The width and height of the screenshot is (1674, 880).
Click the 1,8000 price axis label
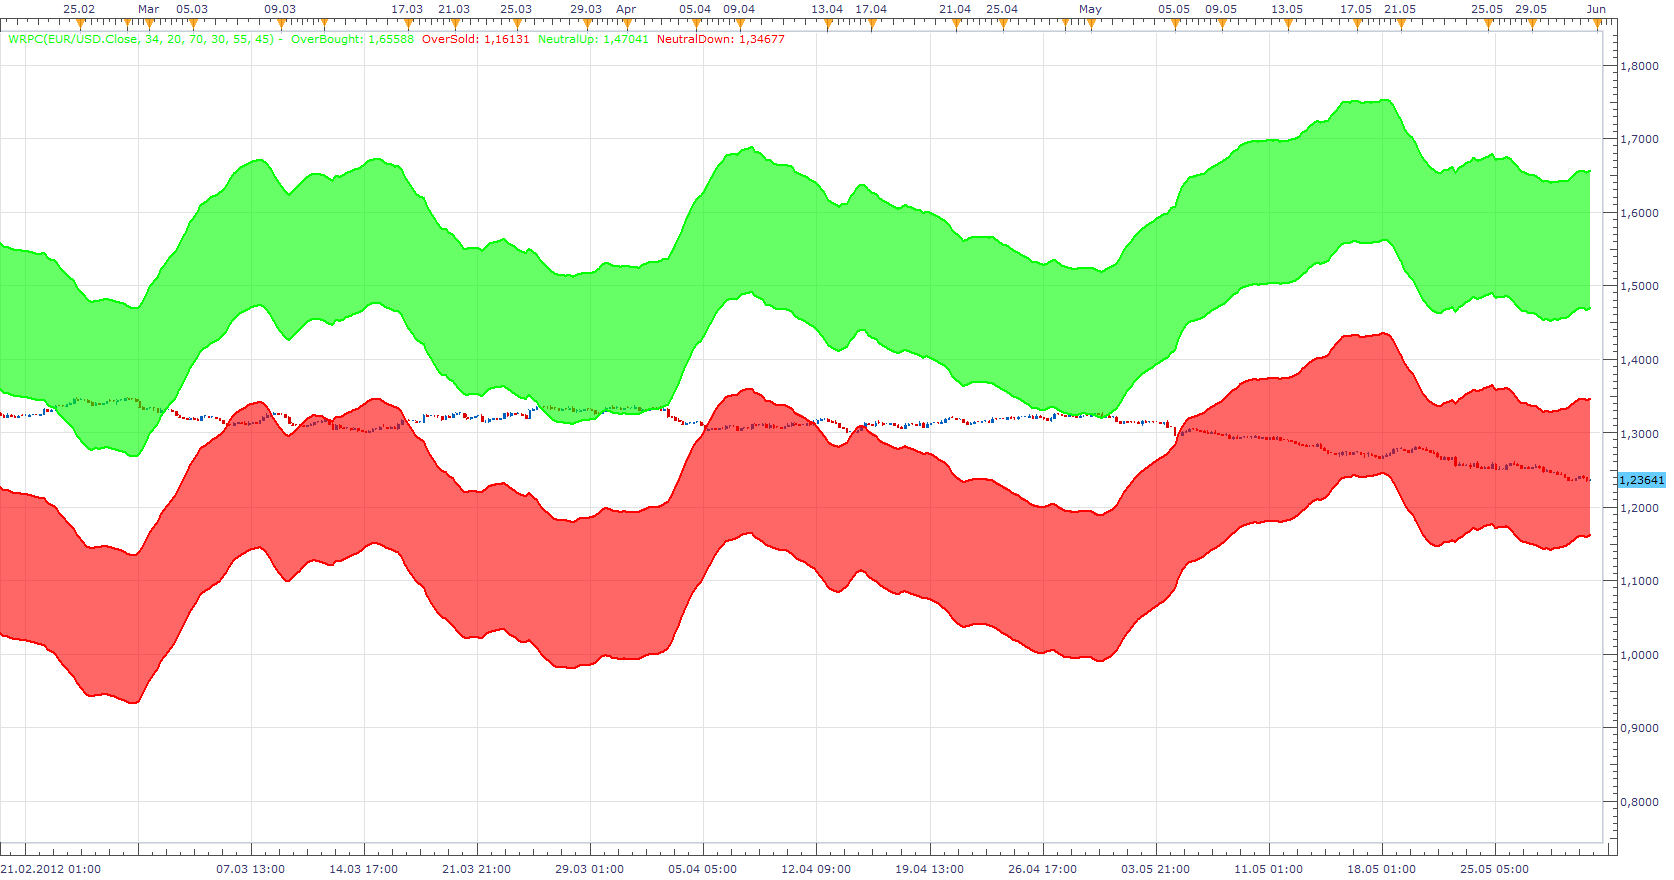(x=1639, y=66)
